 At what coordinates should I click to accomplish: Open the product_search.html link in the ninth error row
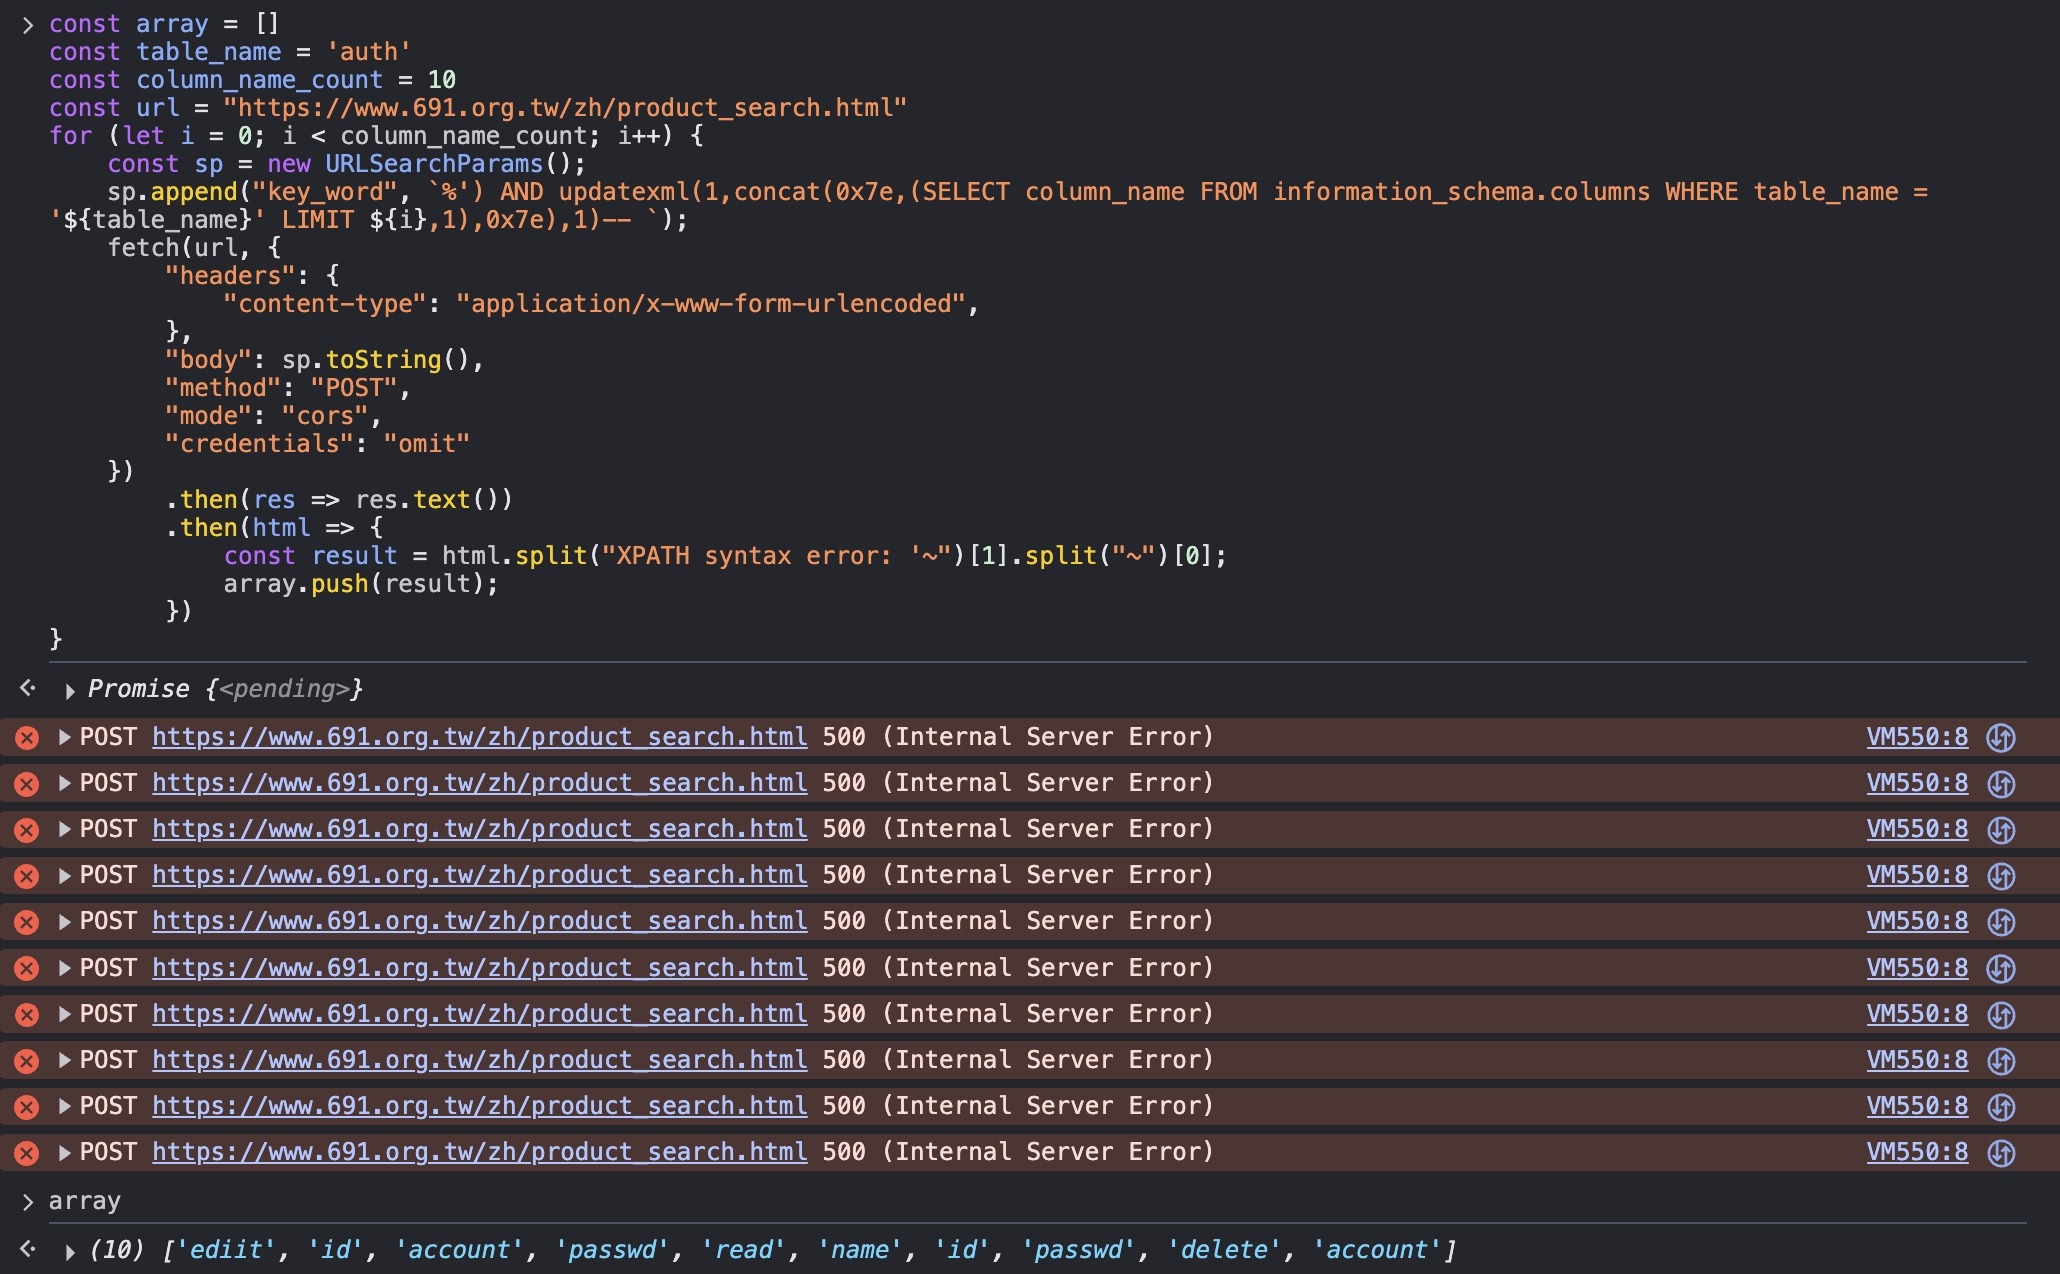(x=480, y=1106)
